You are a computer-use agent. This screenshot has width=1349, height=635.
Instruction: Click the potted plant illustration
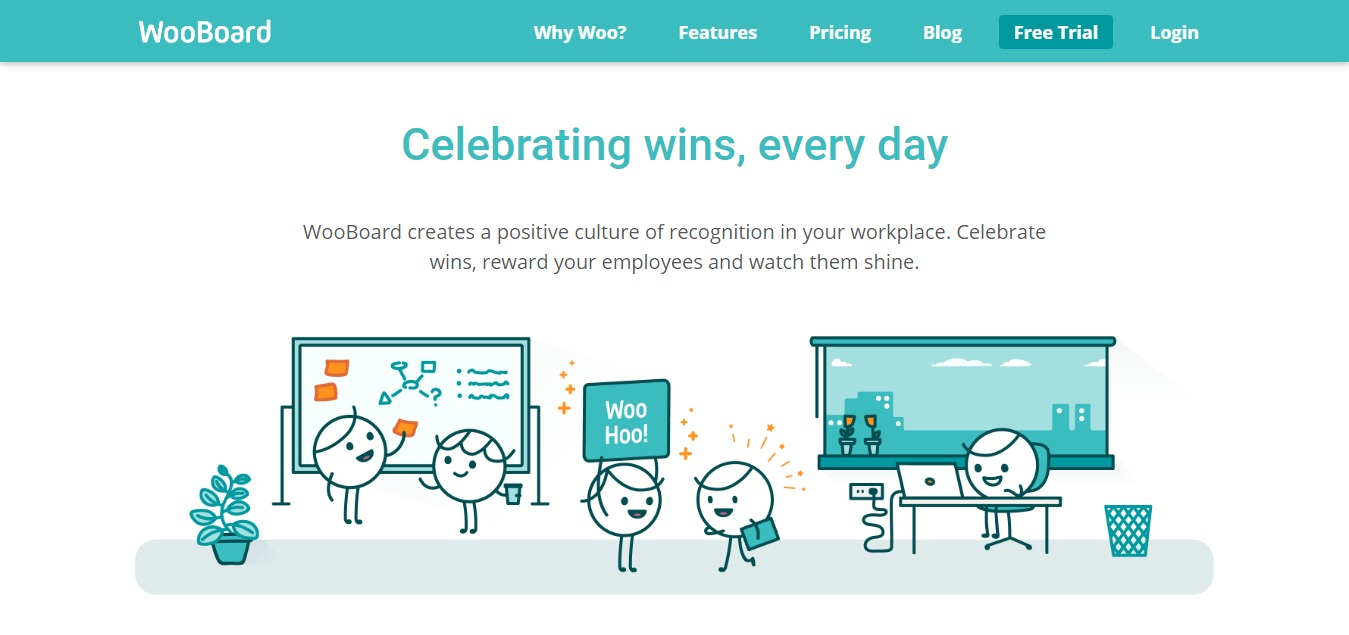225,515
